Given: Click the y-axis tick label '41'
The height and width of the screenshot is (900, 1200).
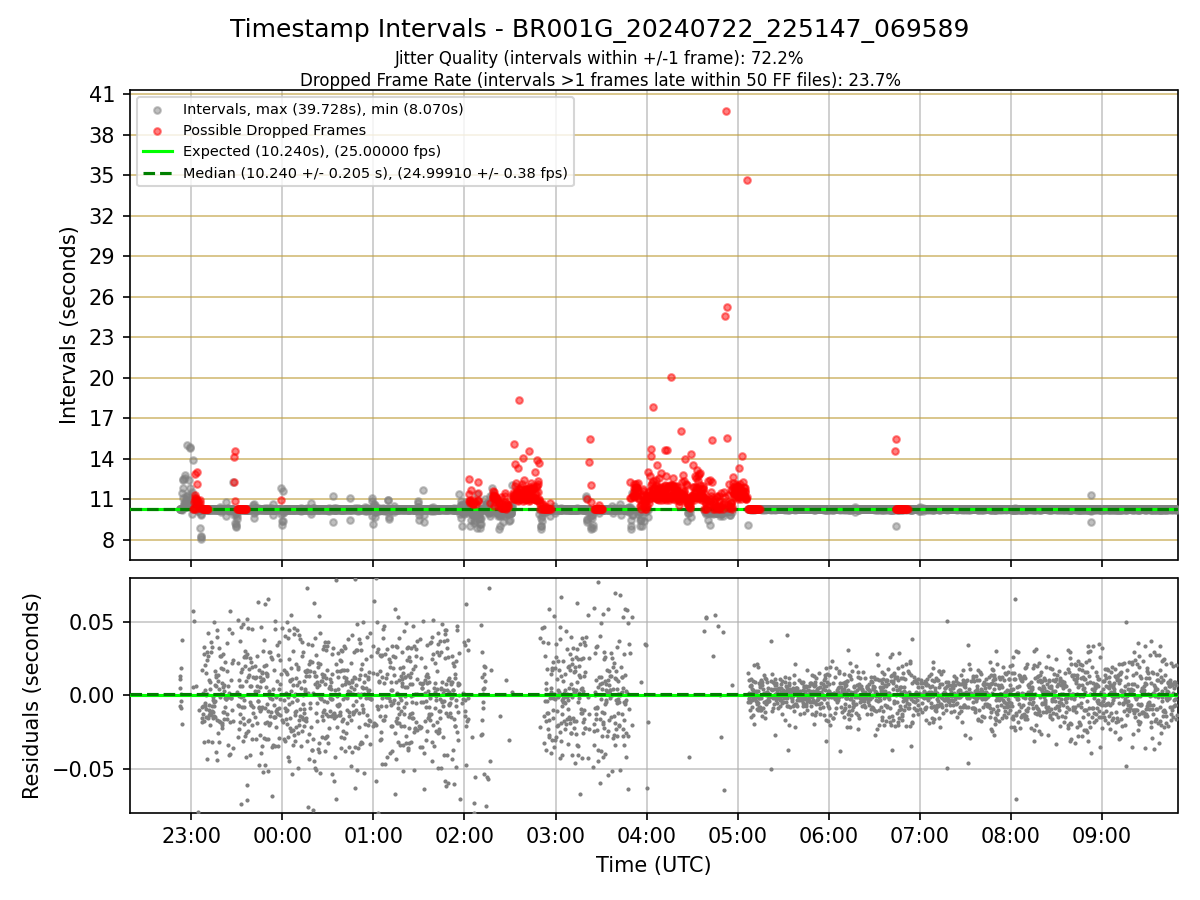Looking at the screenshot, I should [x=102, y=95].
